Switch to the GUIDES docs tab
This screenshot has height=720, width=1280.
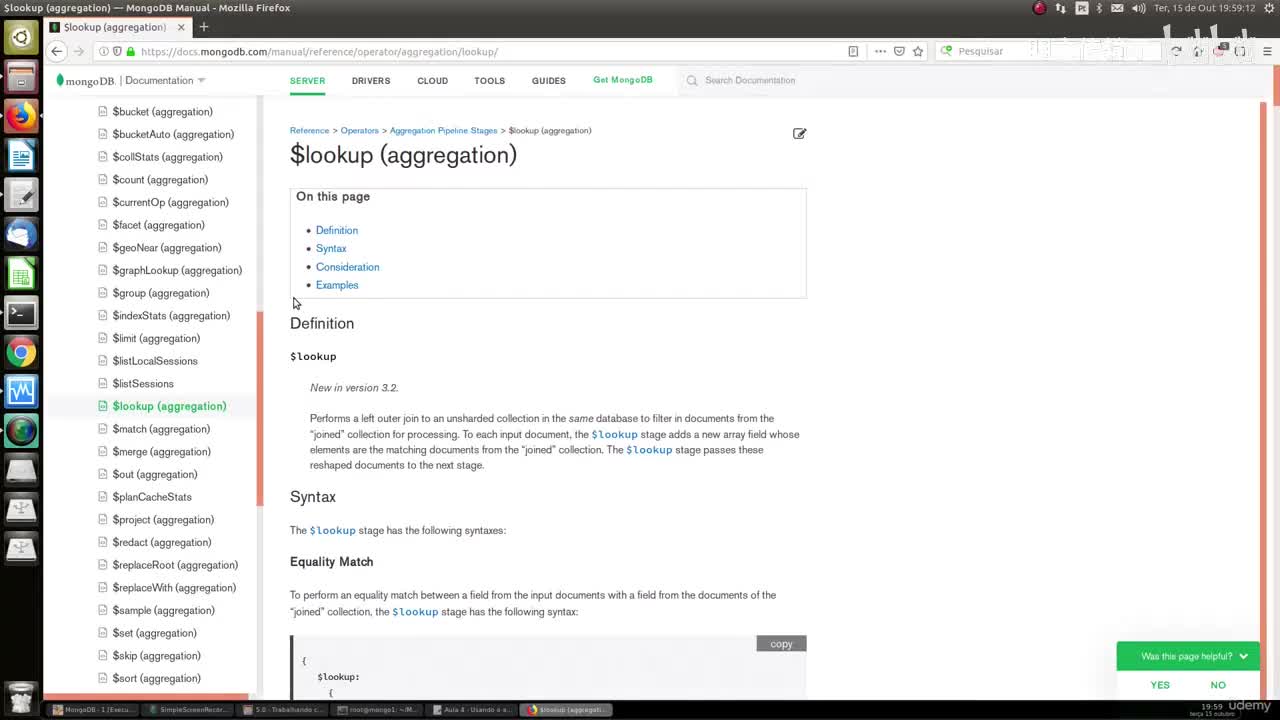(x=548, y=81)
